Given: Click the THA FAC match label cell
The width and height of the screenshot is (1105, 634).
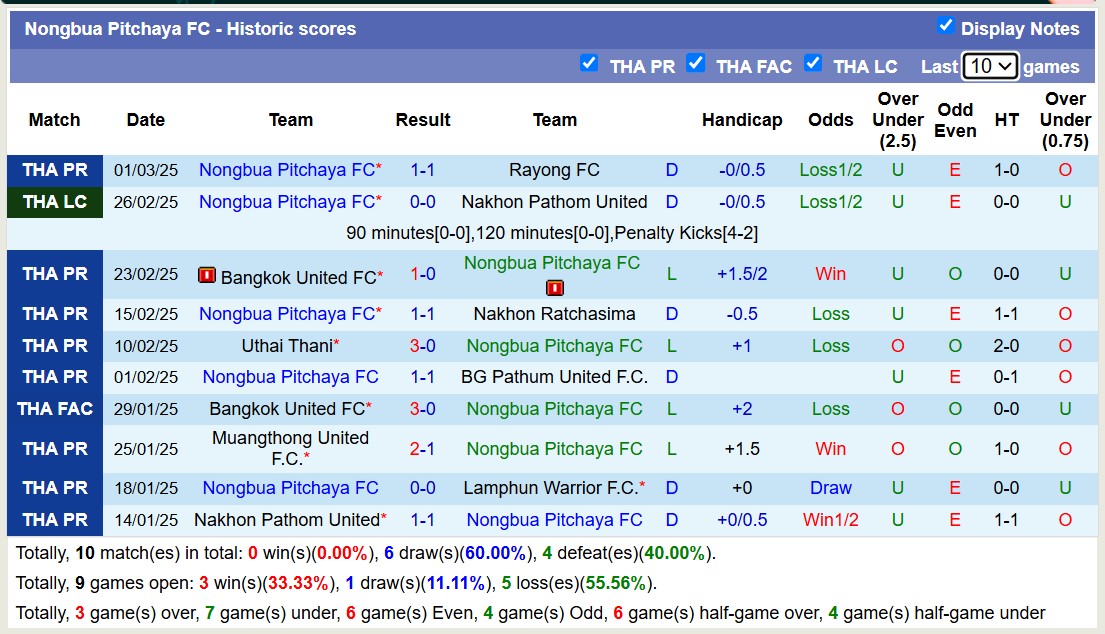Looking at the screenshot, I should tap(55, 409).
